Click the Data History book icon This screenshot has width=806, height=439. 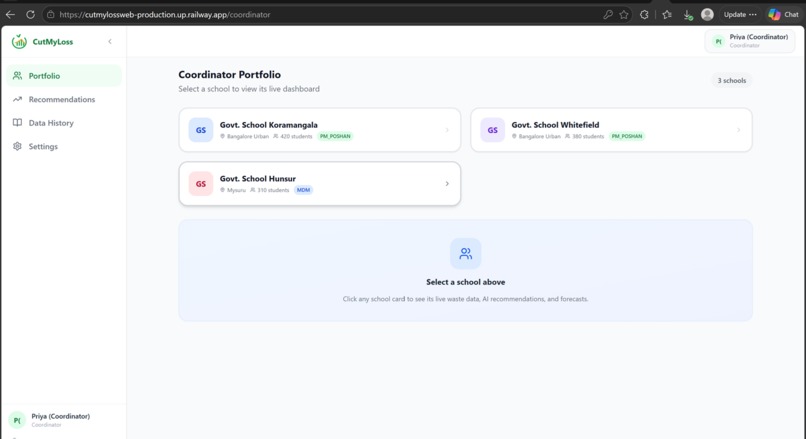[17, 123]
